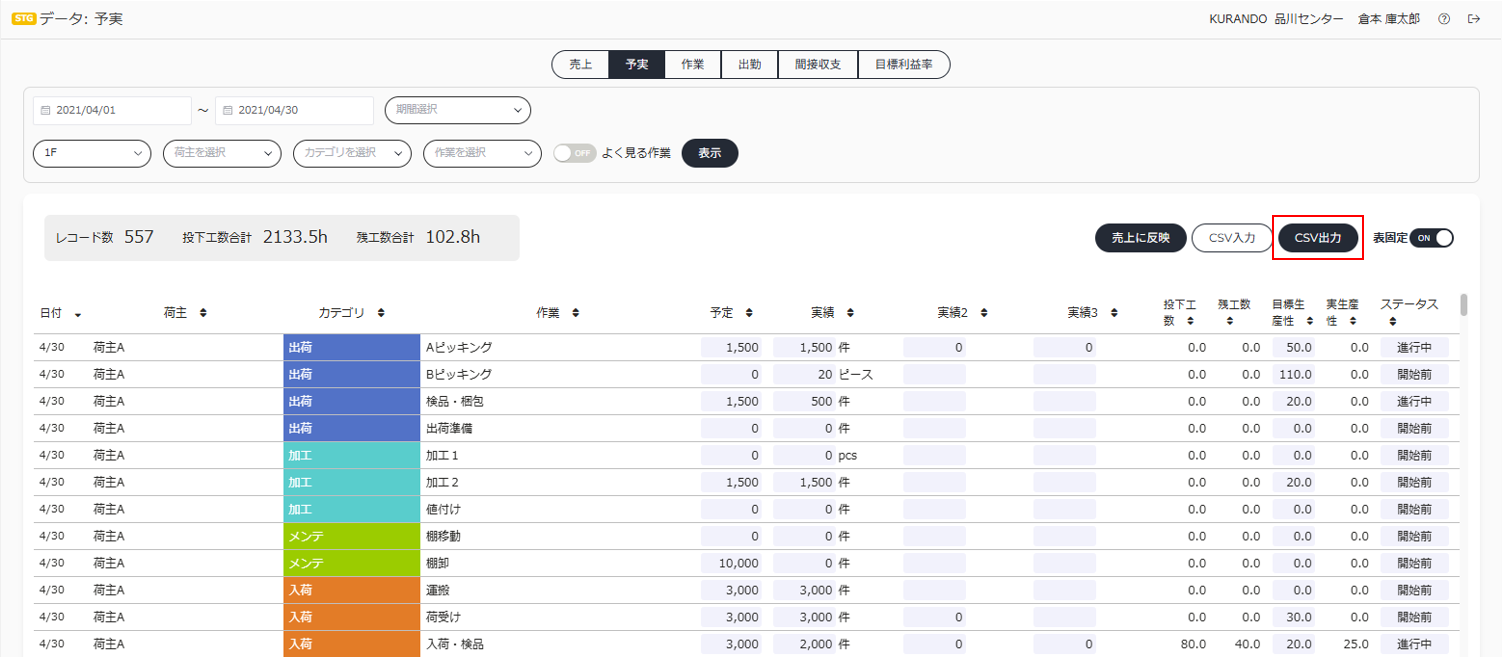This screenshot has height=657, width=1502.
Task: Click 実績 field for 運搬 row
Action: tap(804, 590)
